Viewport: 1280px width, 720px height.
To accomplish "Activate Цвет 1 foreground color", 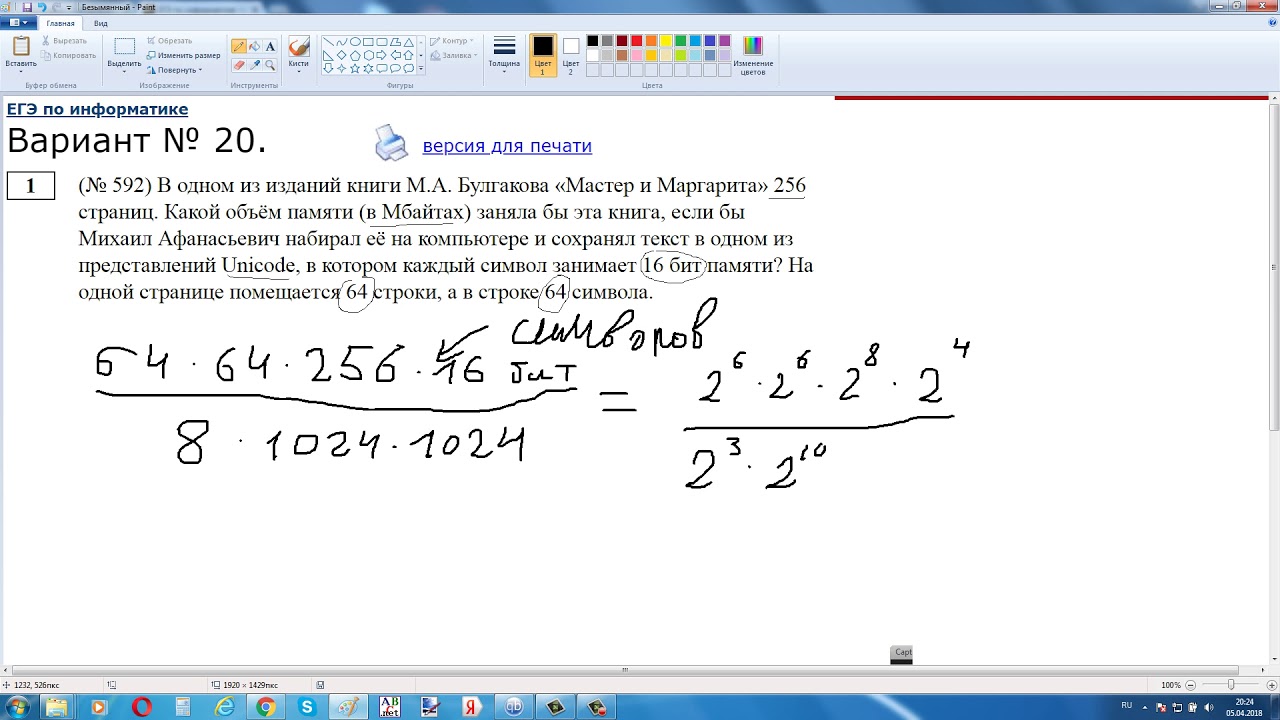I will coord(543,55).
